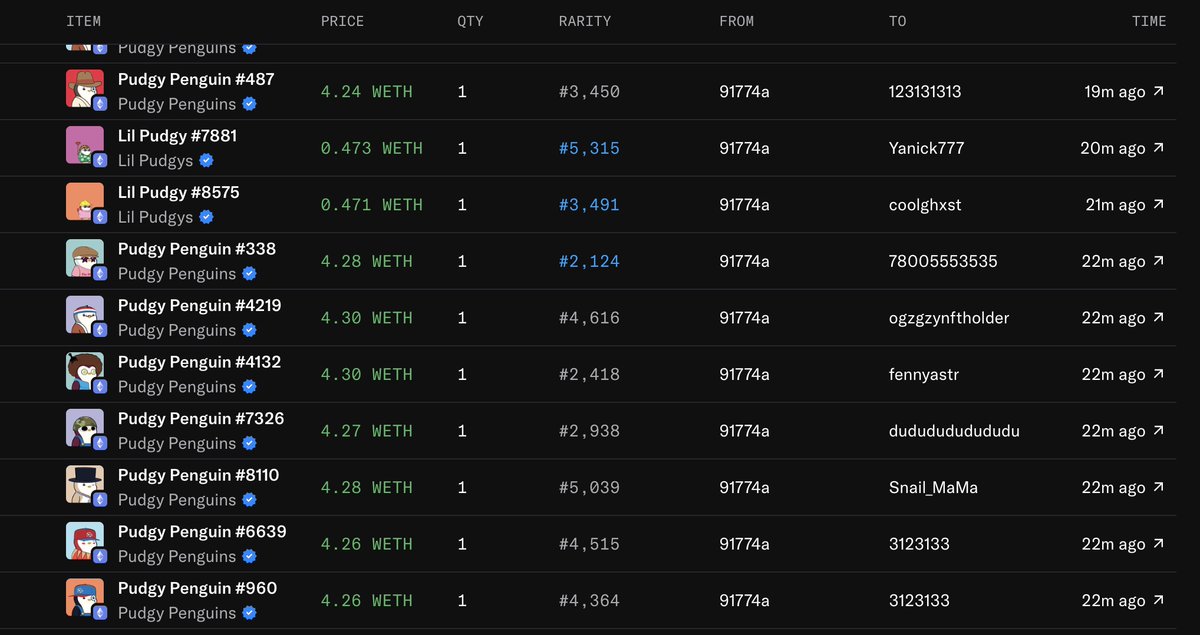Click the 0.471 WETH price
The width and height of the screenshot is (1200, 635).
click(372, 204)
